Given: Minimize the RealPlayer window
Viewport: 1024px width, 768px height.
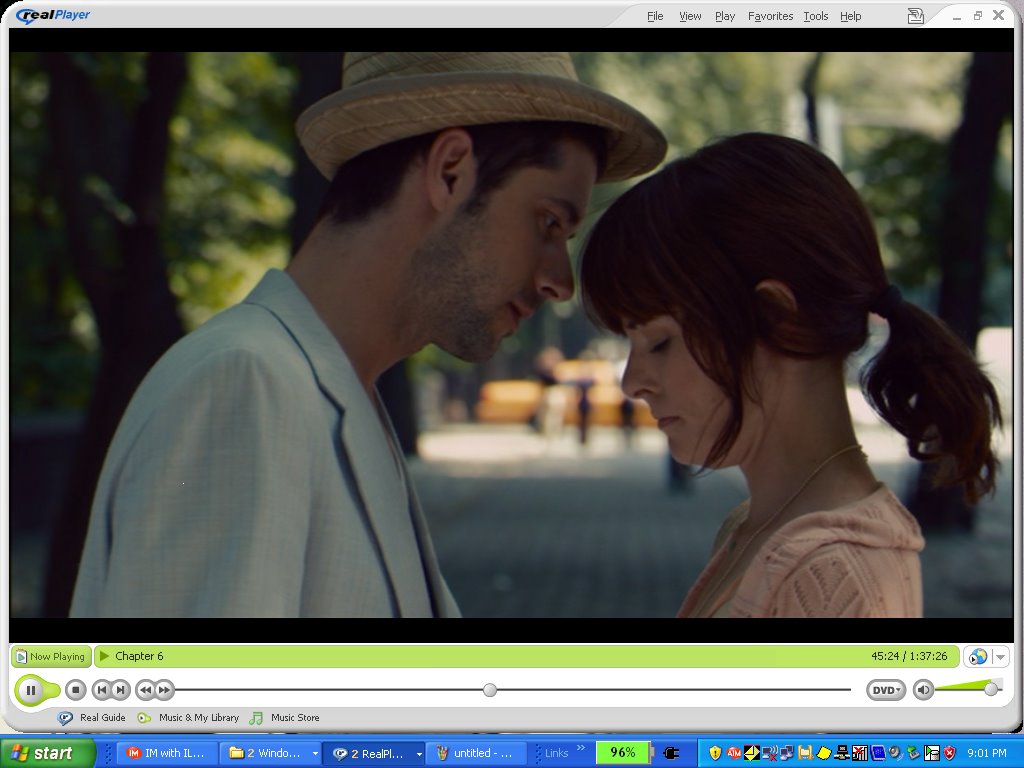Looking at the screenshot, I should tap(957, 16).
